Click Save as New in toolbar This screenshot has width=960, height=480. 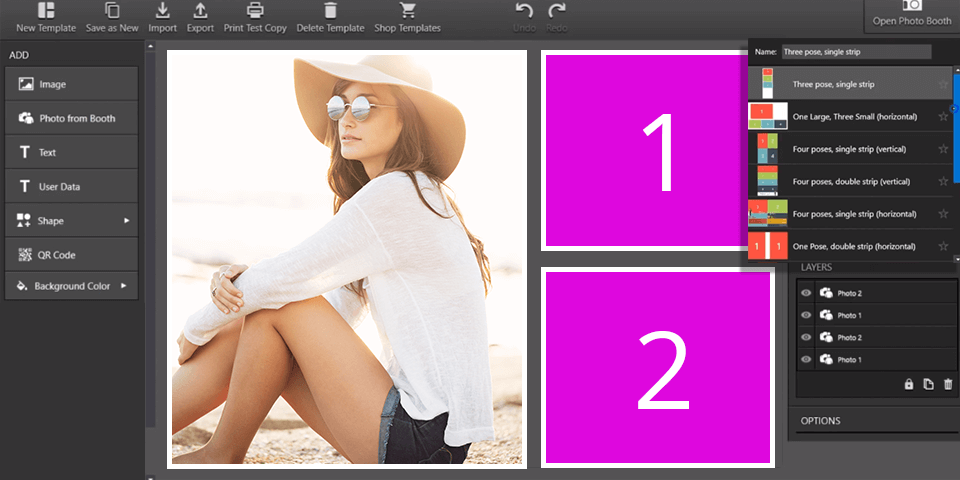point(112,10)
